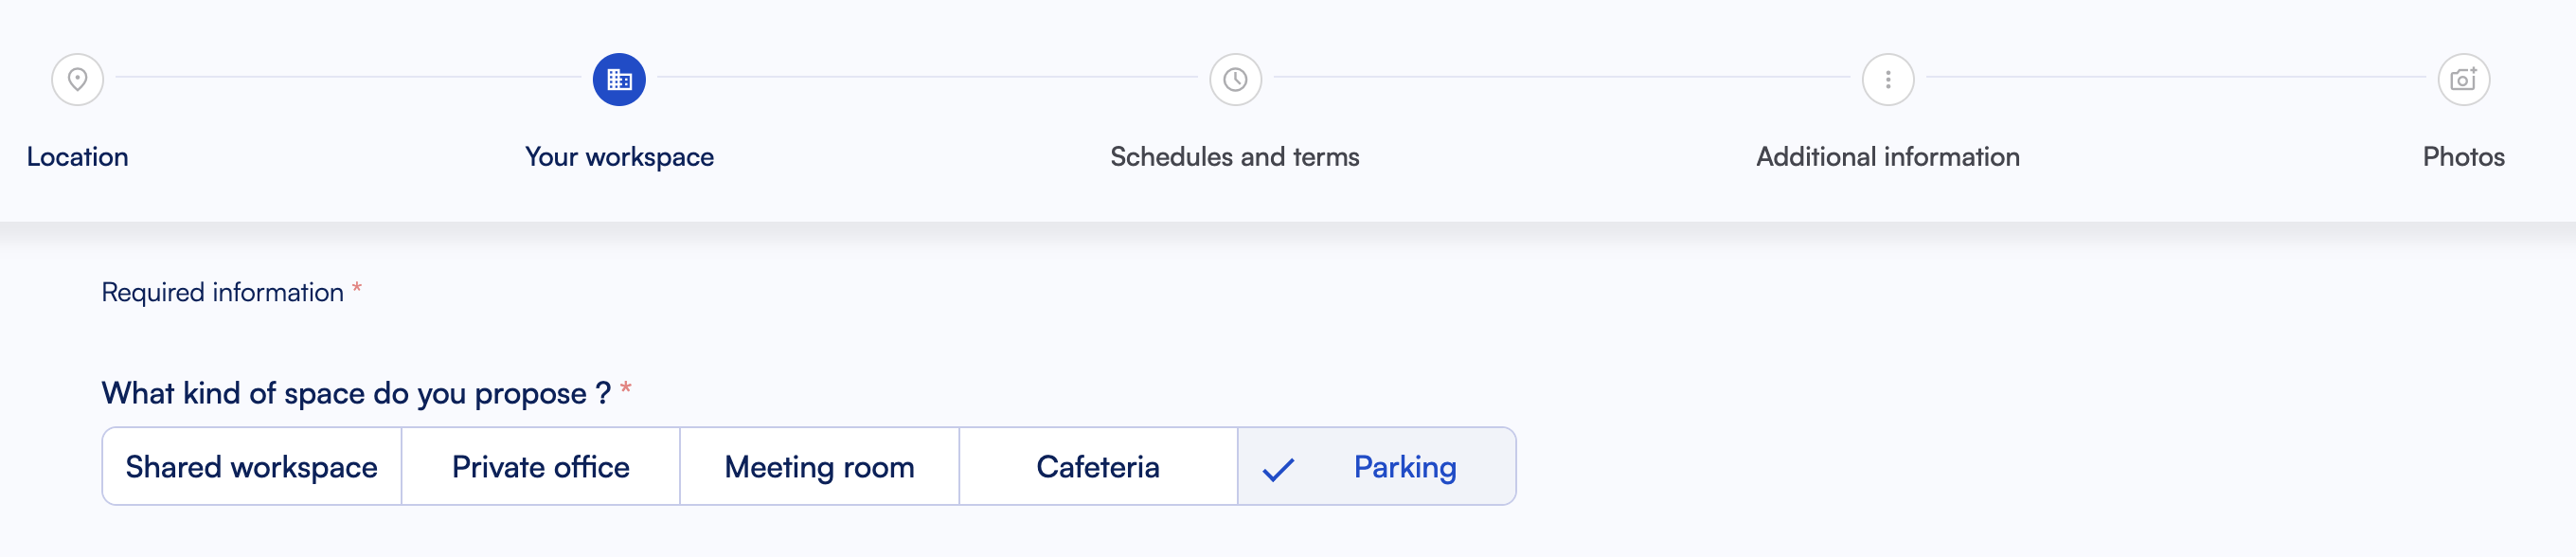Click progress line between Location and Your workspace
Image resolution: width=2576 pixels, height=557 pixels.
coord(348,77)
